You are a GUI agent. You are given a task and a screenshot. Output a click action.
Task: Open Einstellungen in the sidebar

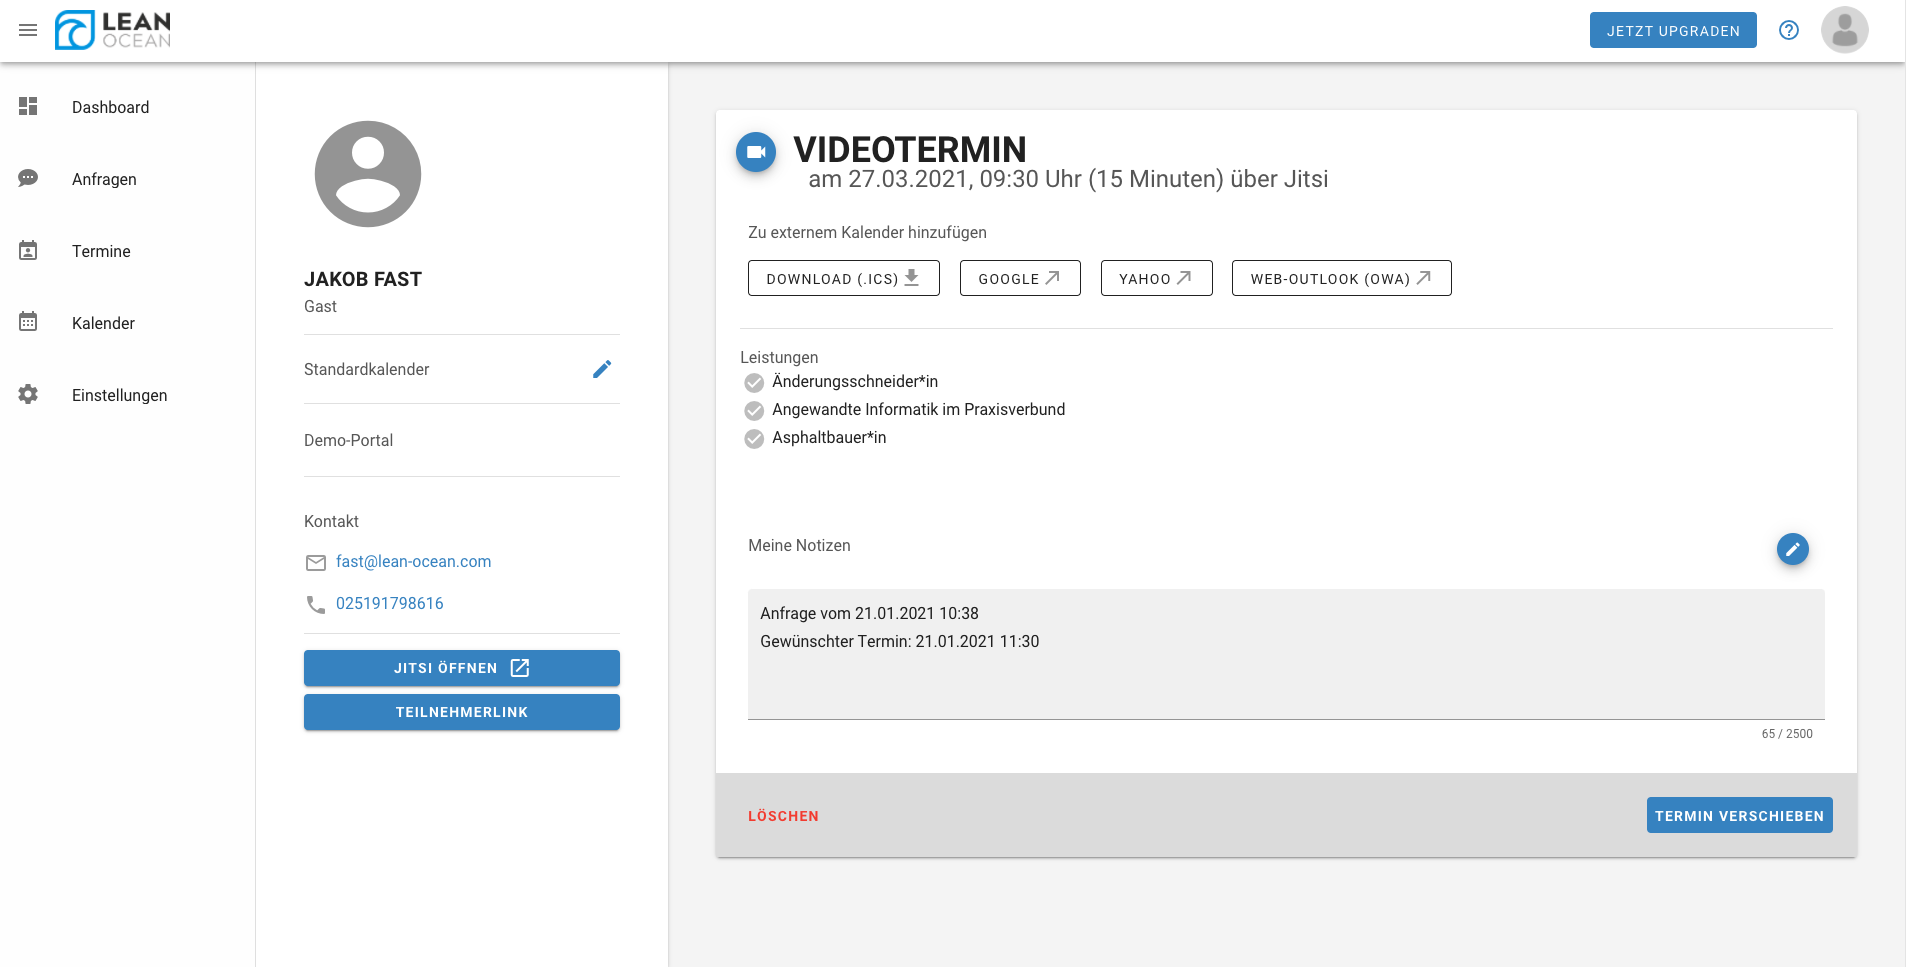click(119, 395)
